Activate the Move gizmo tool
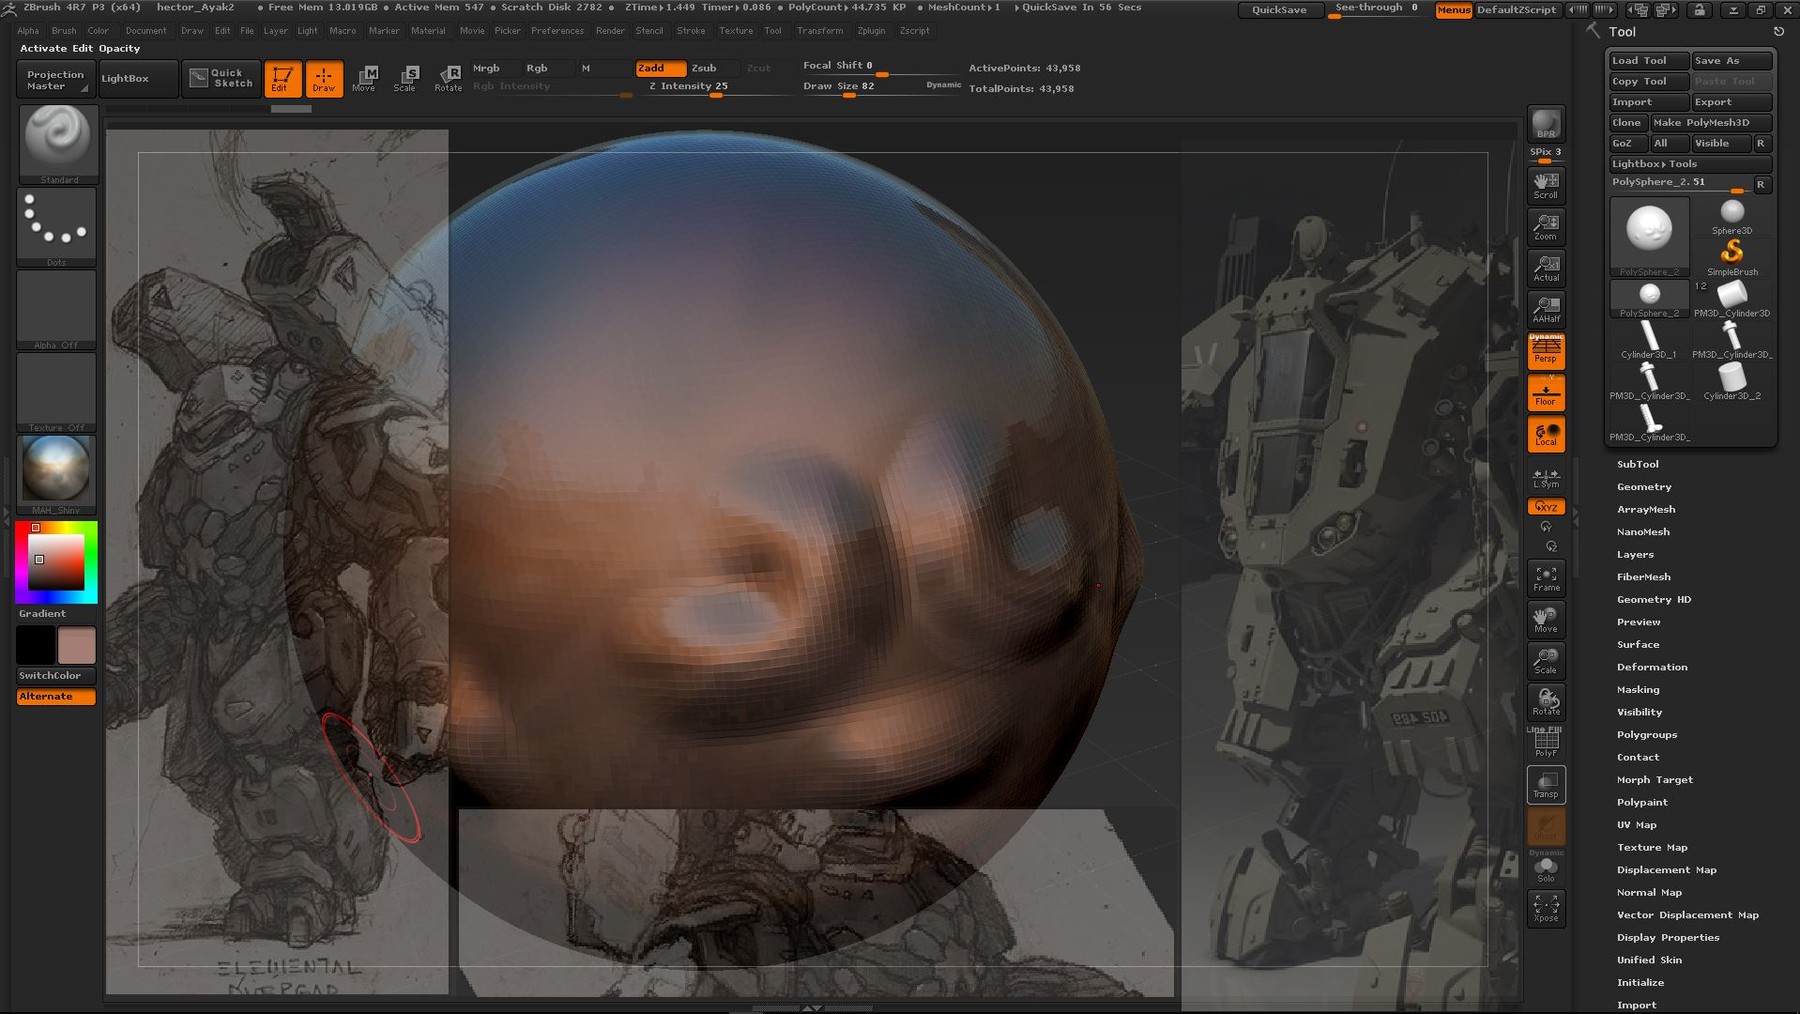This screenshot has height=1014, width=1800. point(365,78)
